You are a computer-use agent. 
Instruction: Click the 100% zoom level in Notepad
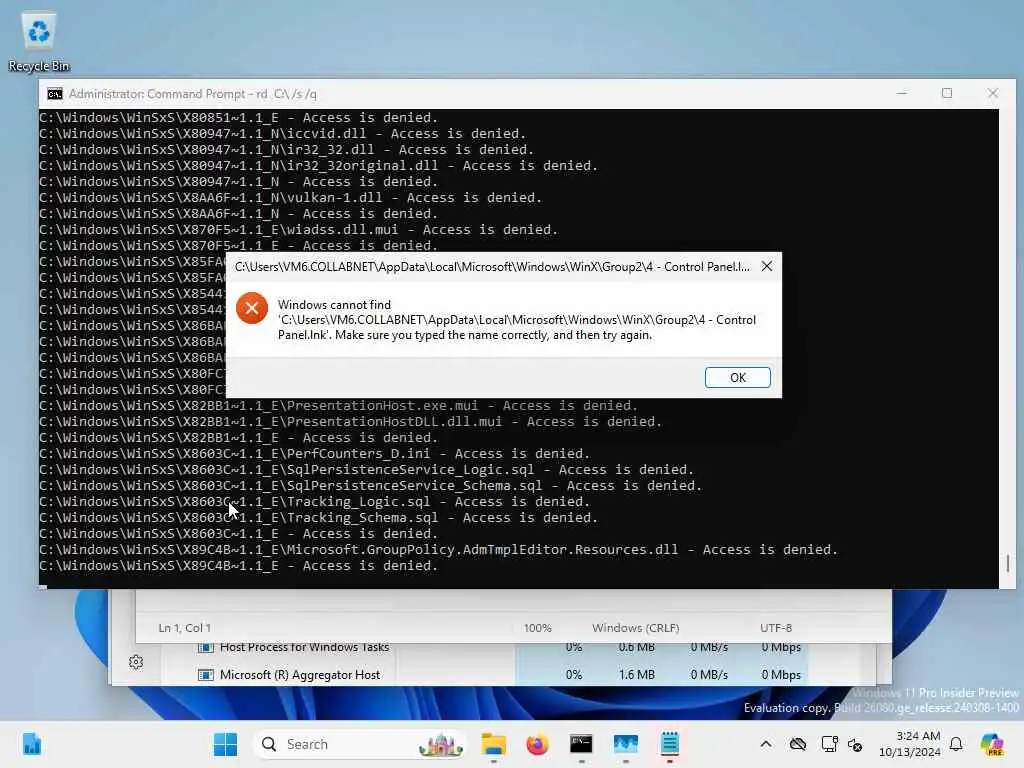pos(537,628)
